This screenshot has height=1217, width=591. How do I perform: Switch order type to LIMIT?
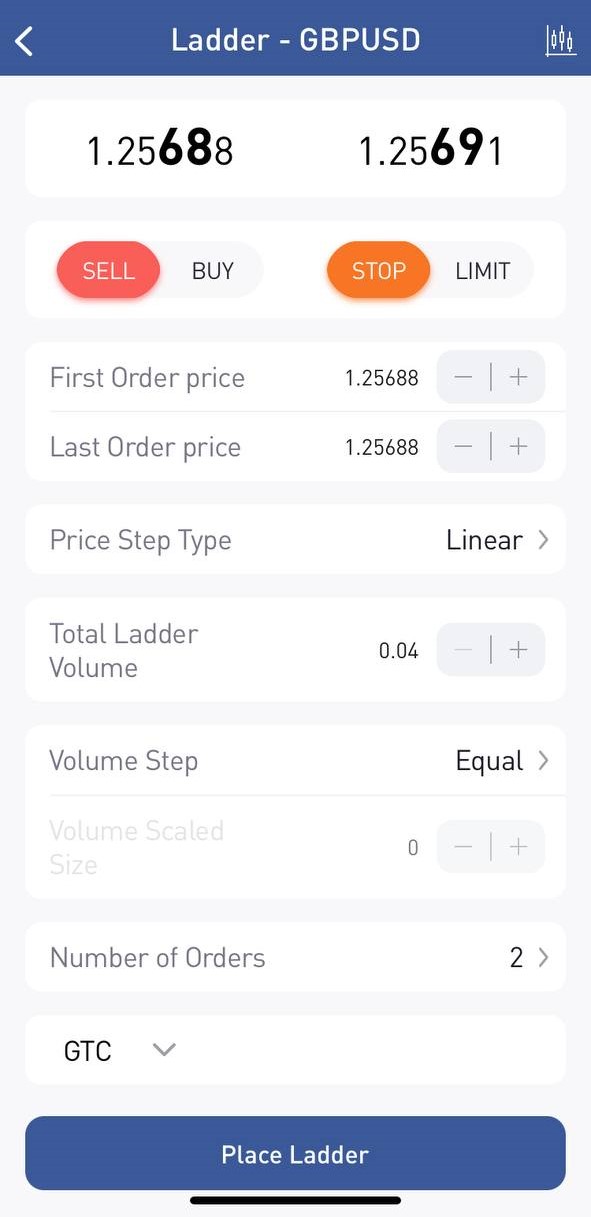[483, 271]
